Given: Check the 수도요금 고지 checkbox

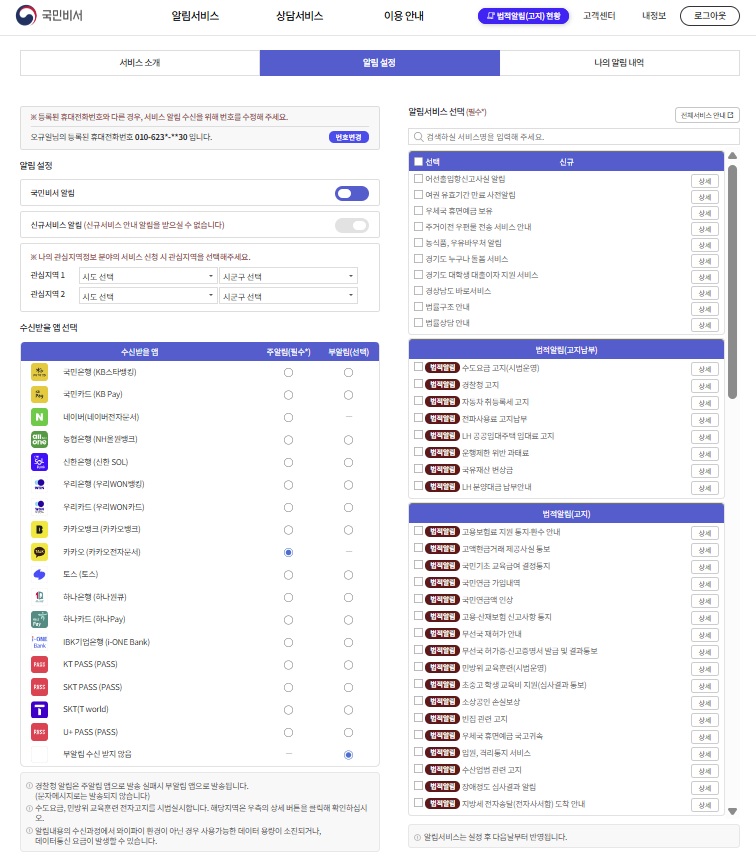Looking at the screenshot, I should pyautogui.click(x=418, y=367).
